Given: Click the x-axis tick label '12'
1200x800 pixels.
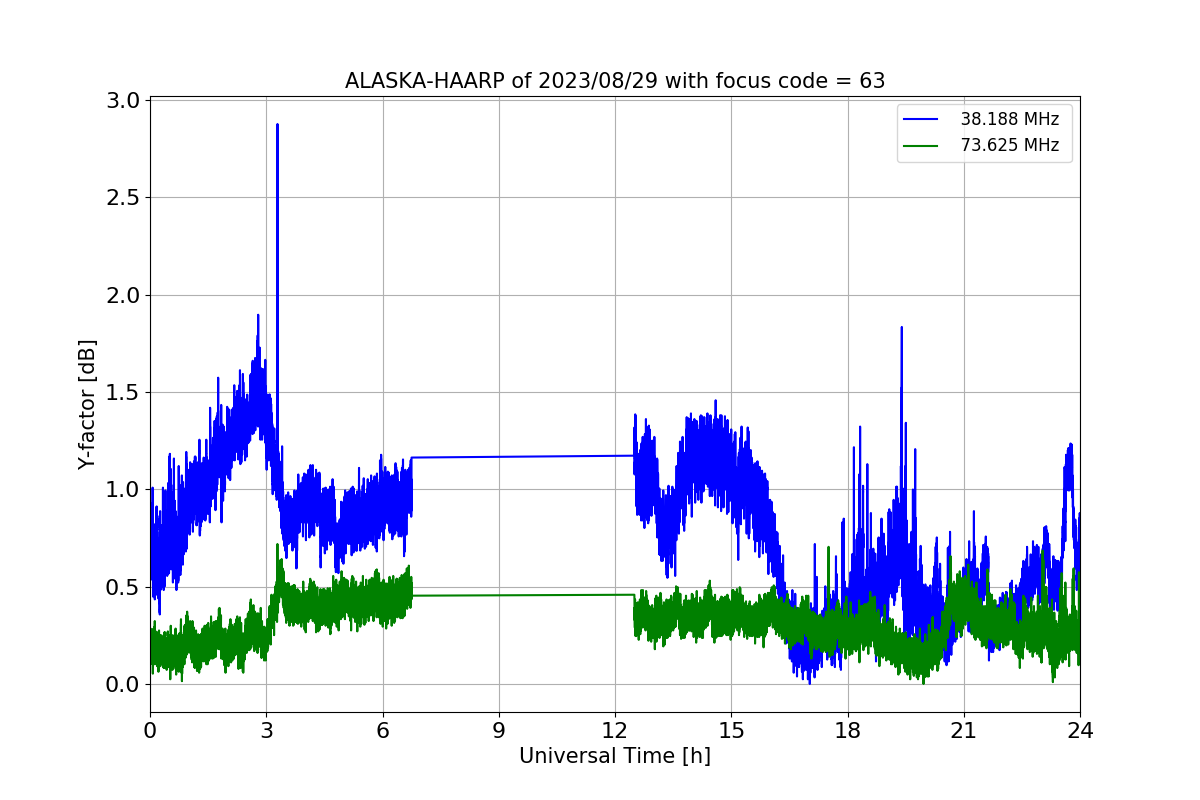Looking at the screenshot, I should point(615,730).
